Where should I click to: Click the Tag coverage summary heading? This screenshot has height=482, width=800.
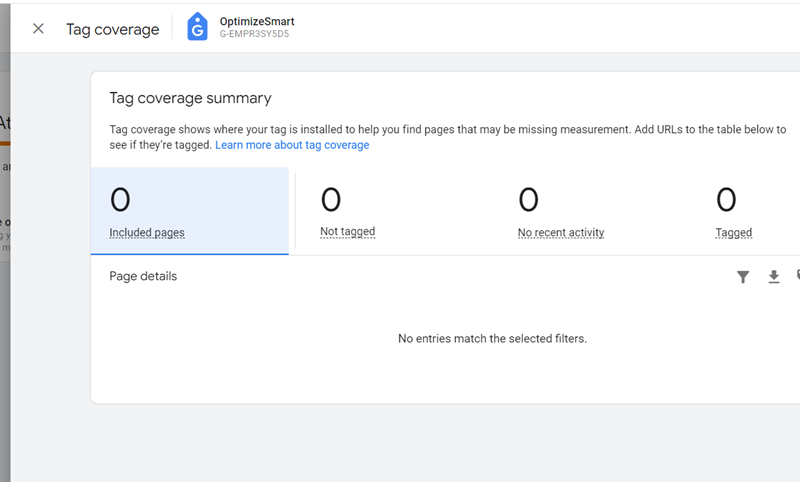190,98
